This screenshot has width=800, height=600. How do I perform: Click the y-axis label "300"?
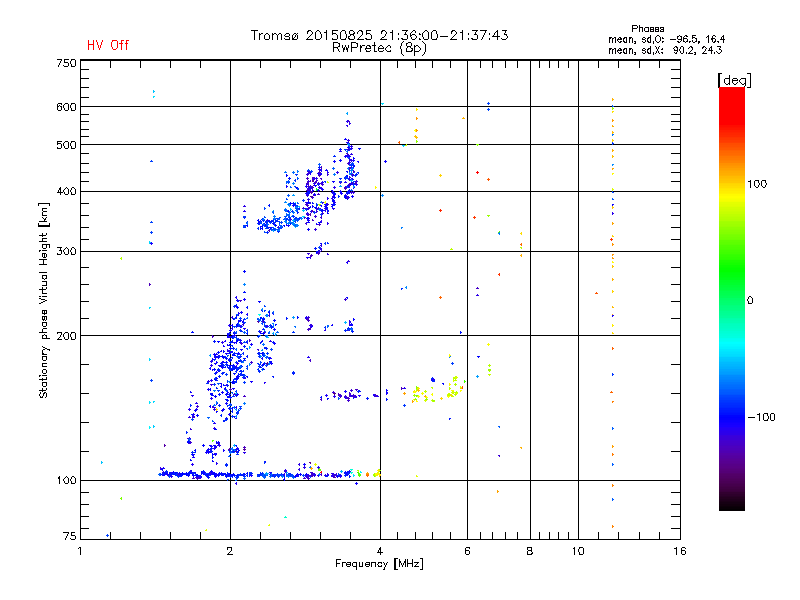66,251
